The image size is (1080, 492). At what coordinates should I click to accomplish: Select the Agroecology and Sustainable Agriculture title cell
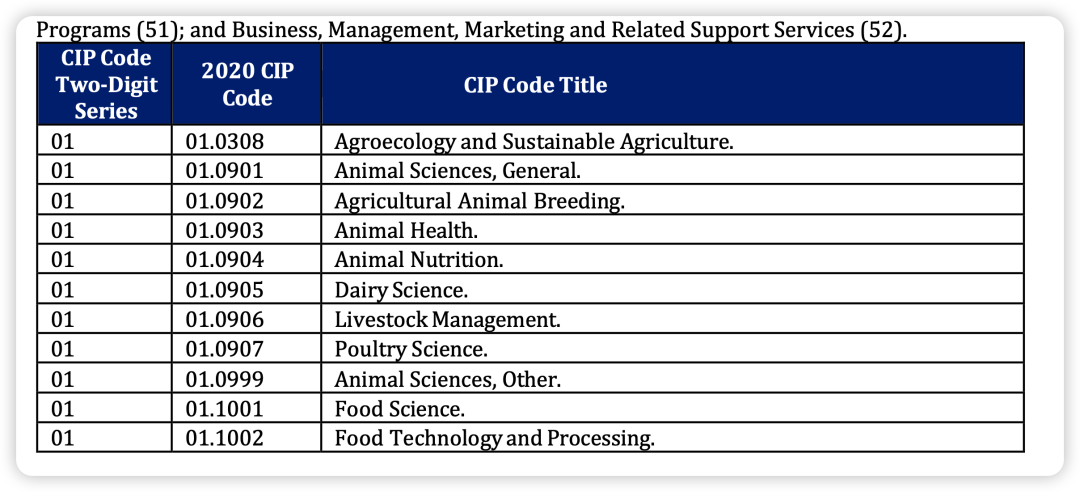[673, 141]
